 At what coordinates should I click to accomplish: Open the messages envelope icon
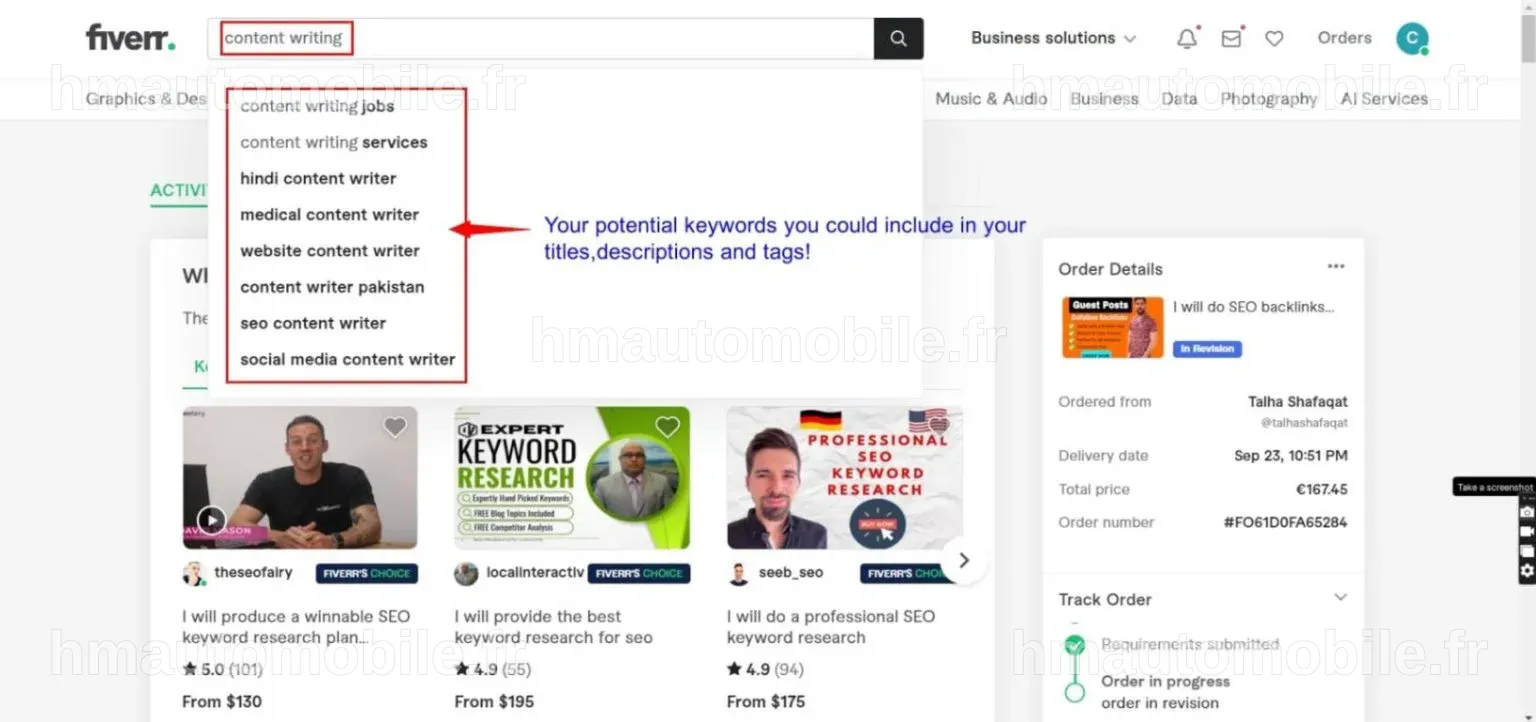pyautogui.click(x=1232, y=38)
